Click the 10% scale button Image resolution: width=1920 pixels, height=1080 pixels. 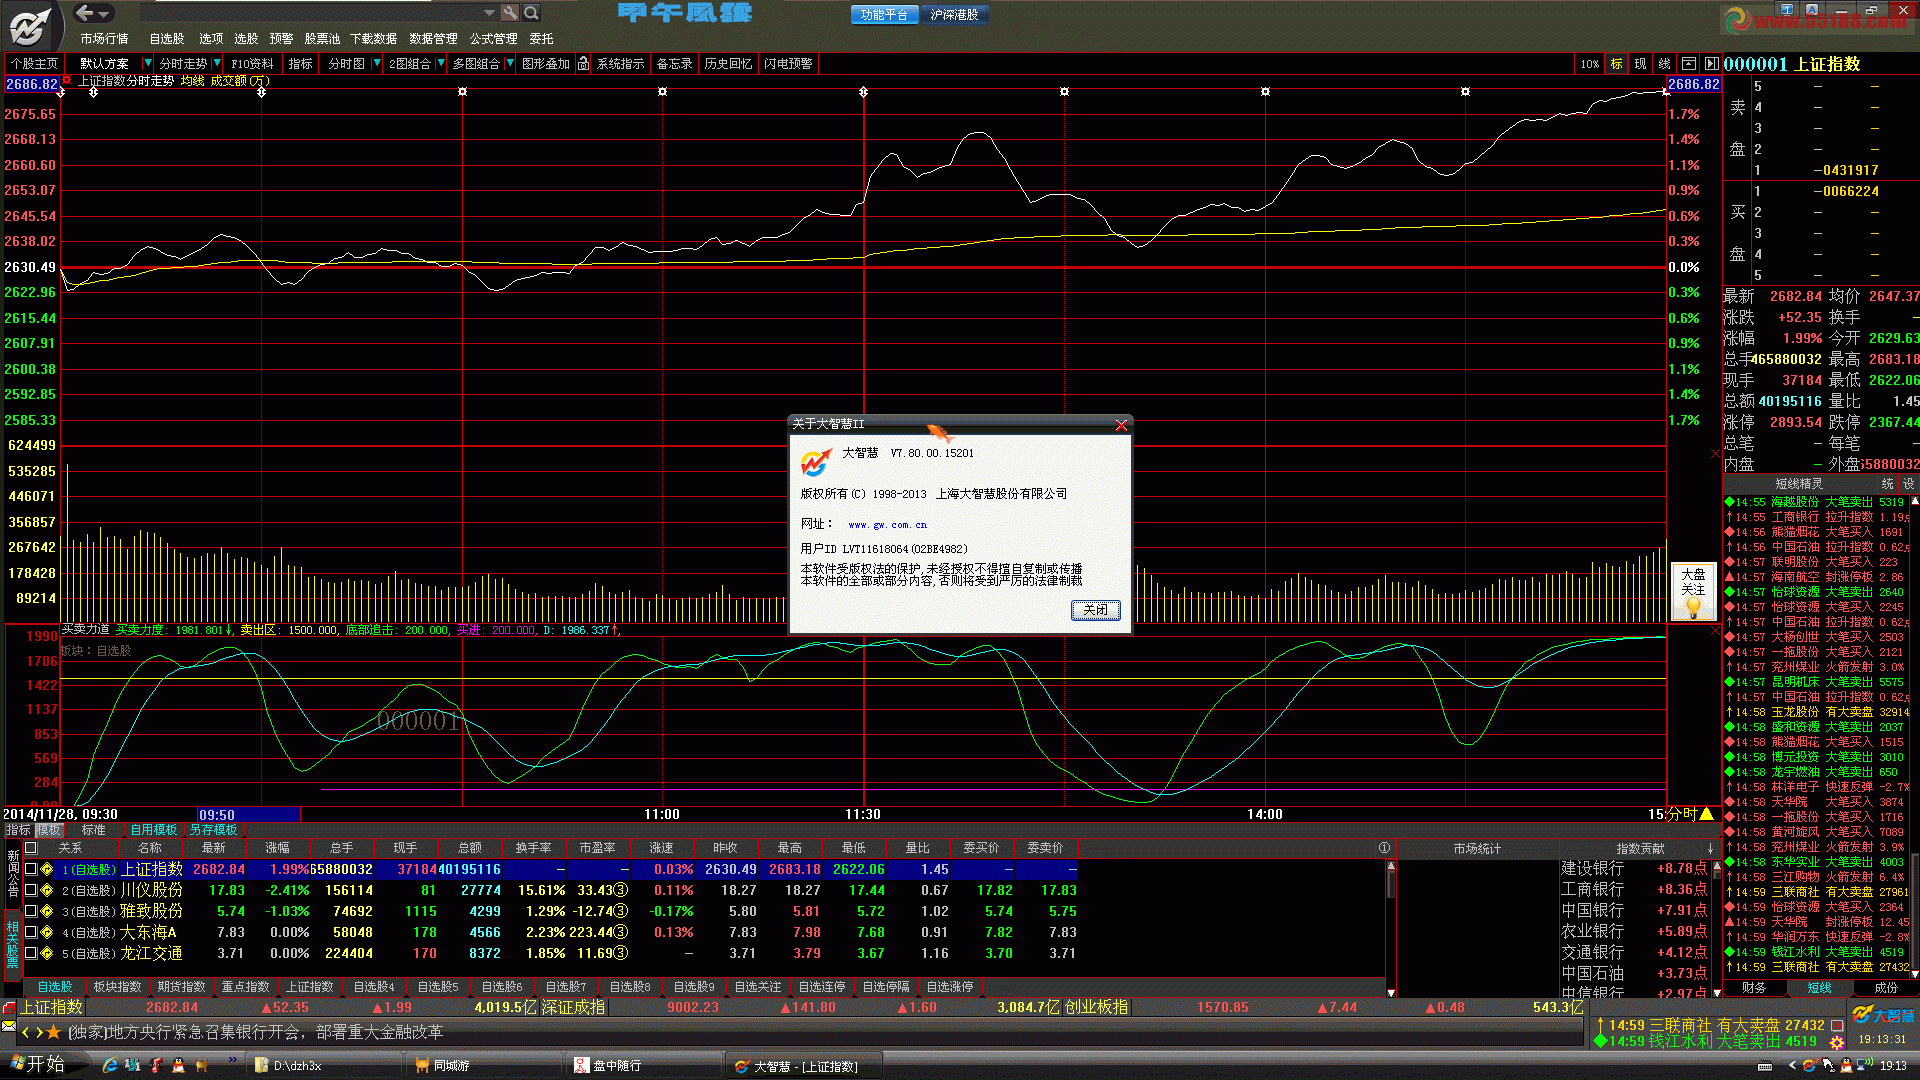click(x=1589, y=64)
